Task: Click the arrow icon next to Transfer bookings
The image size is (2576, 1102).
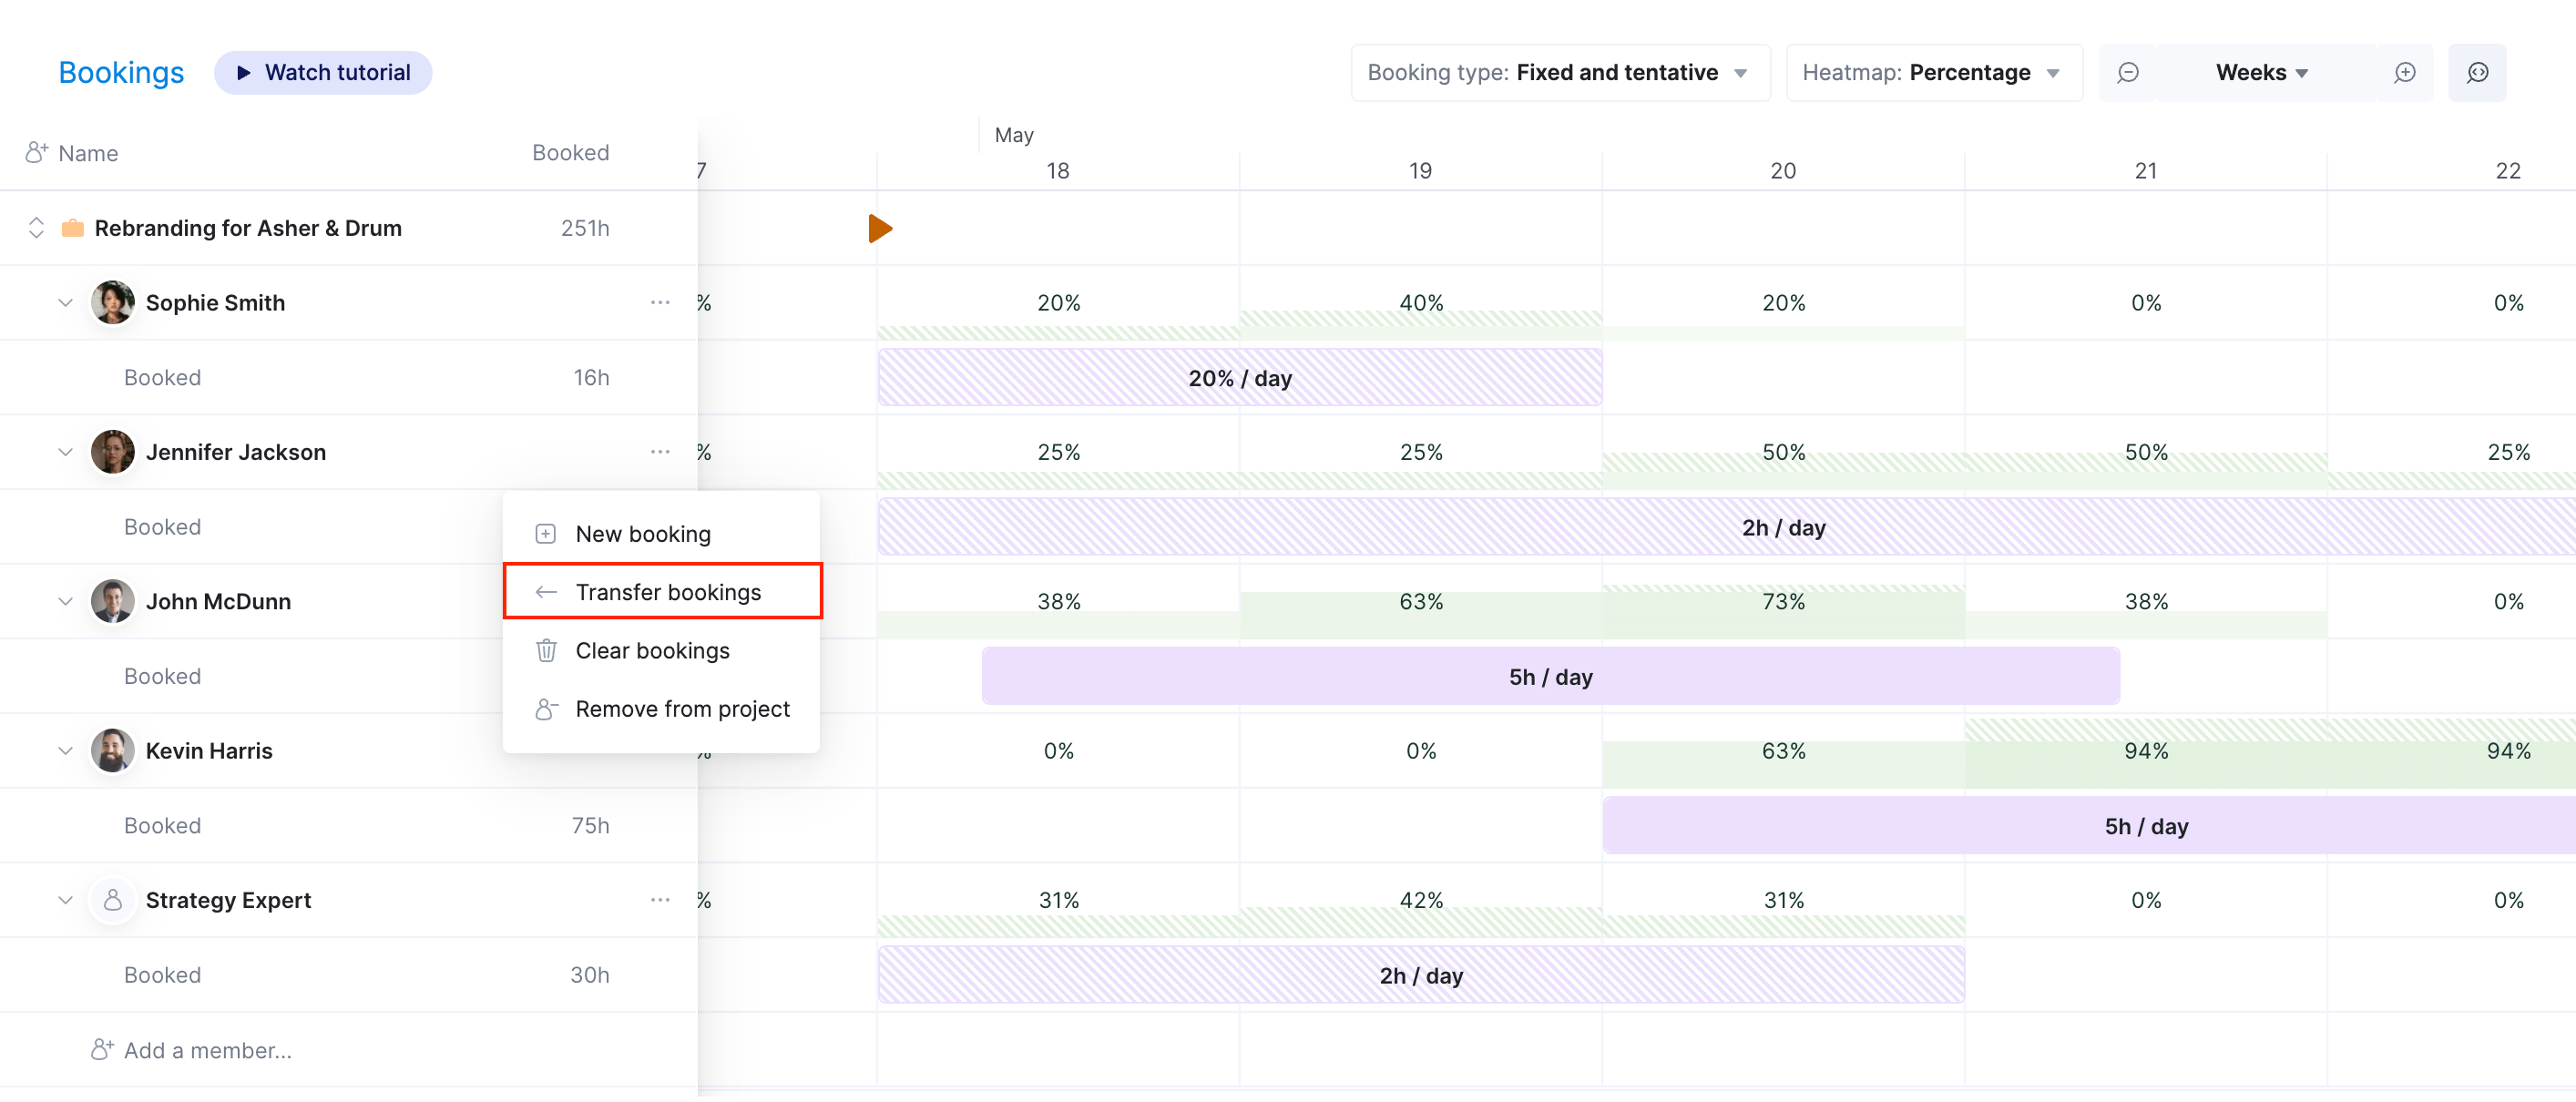Action: point(546,593)
